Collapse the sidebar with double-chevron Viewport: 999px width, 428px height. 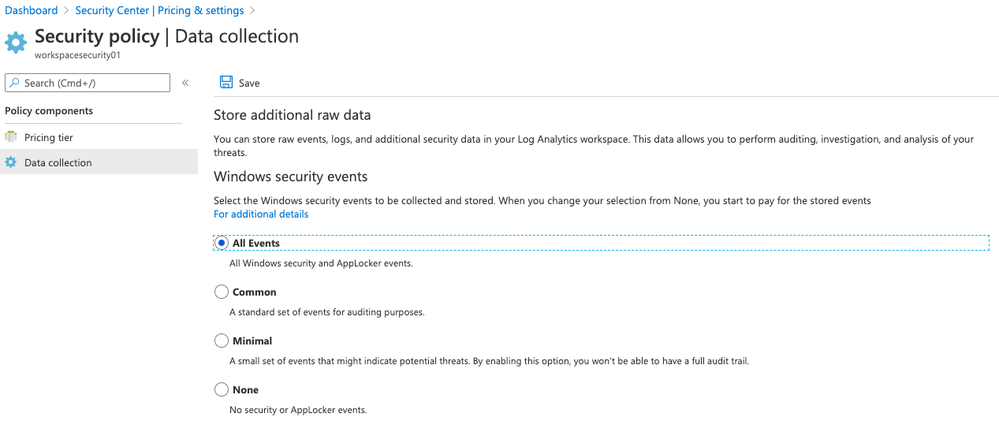tap(185, 83)
